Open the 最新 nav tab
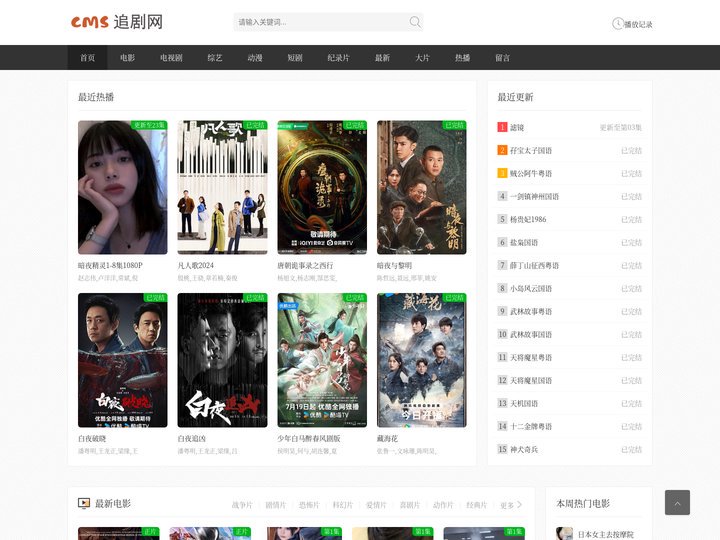Image resolution: width=720 pixels, height=540 pixels. 382,57
